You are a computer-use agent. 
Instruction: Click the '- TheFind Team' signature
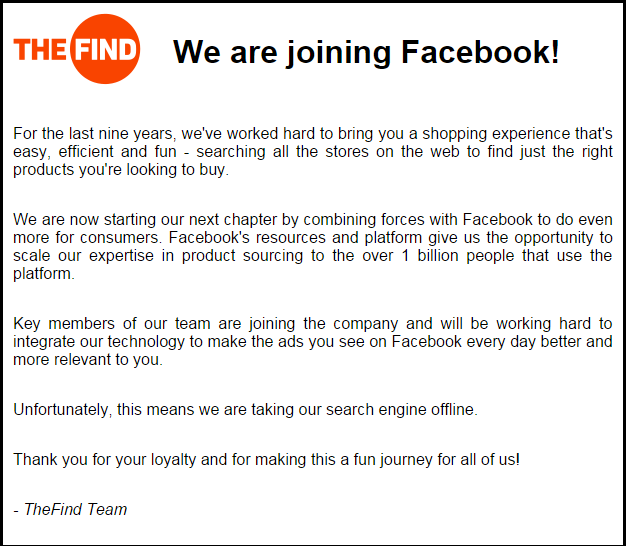click(x=70, y=509)
